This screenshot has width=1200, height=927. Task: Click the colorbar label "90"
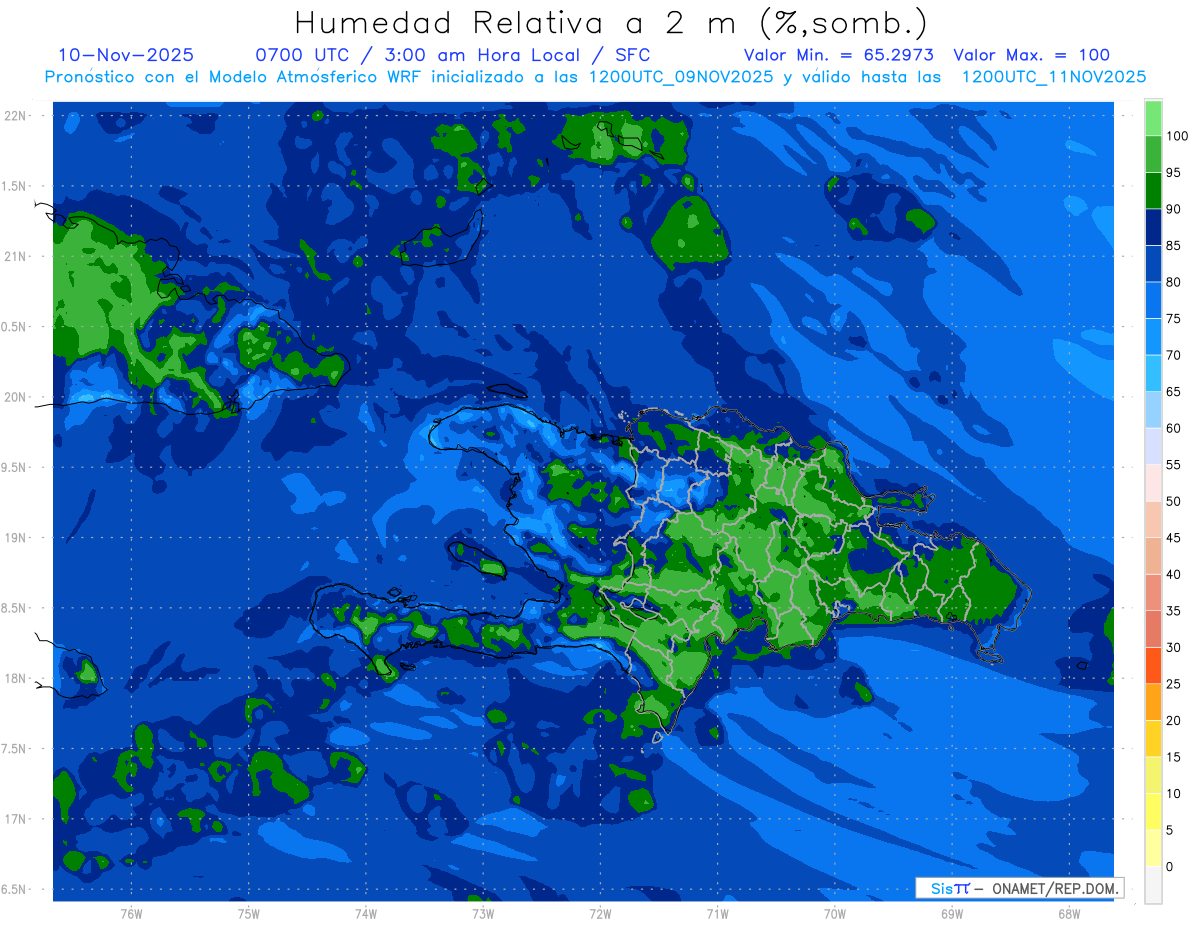(1173, 209)
